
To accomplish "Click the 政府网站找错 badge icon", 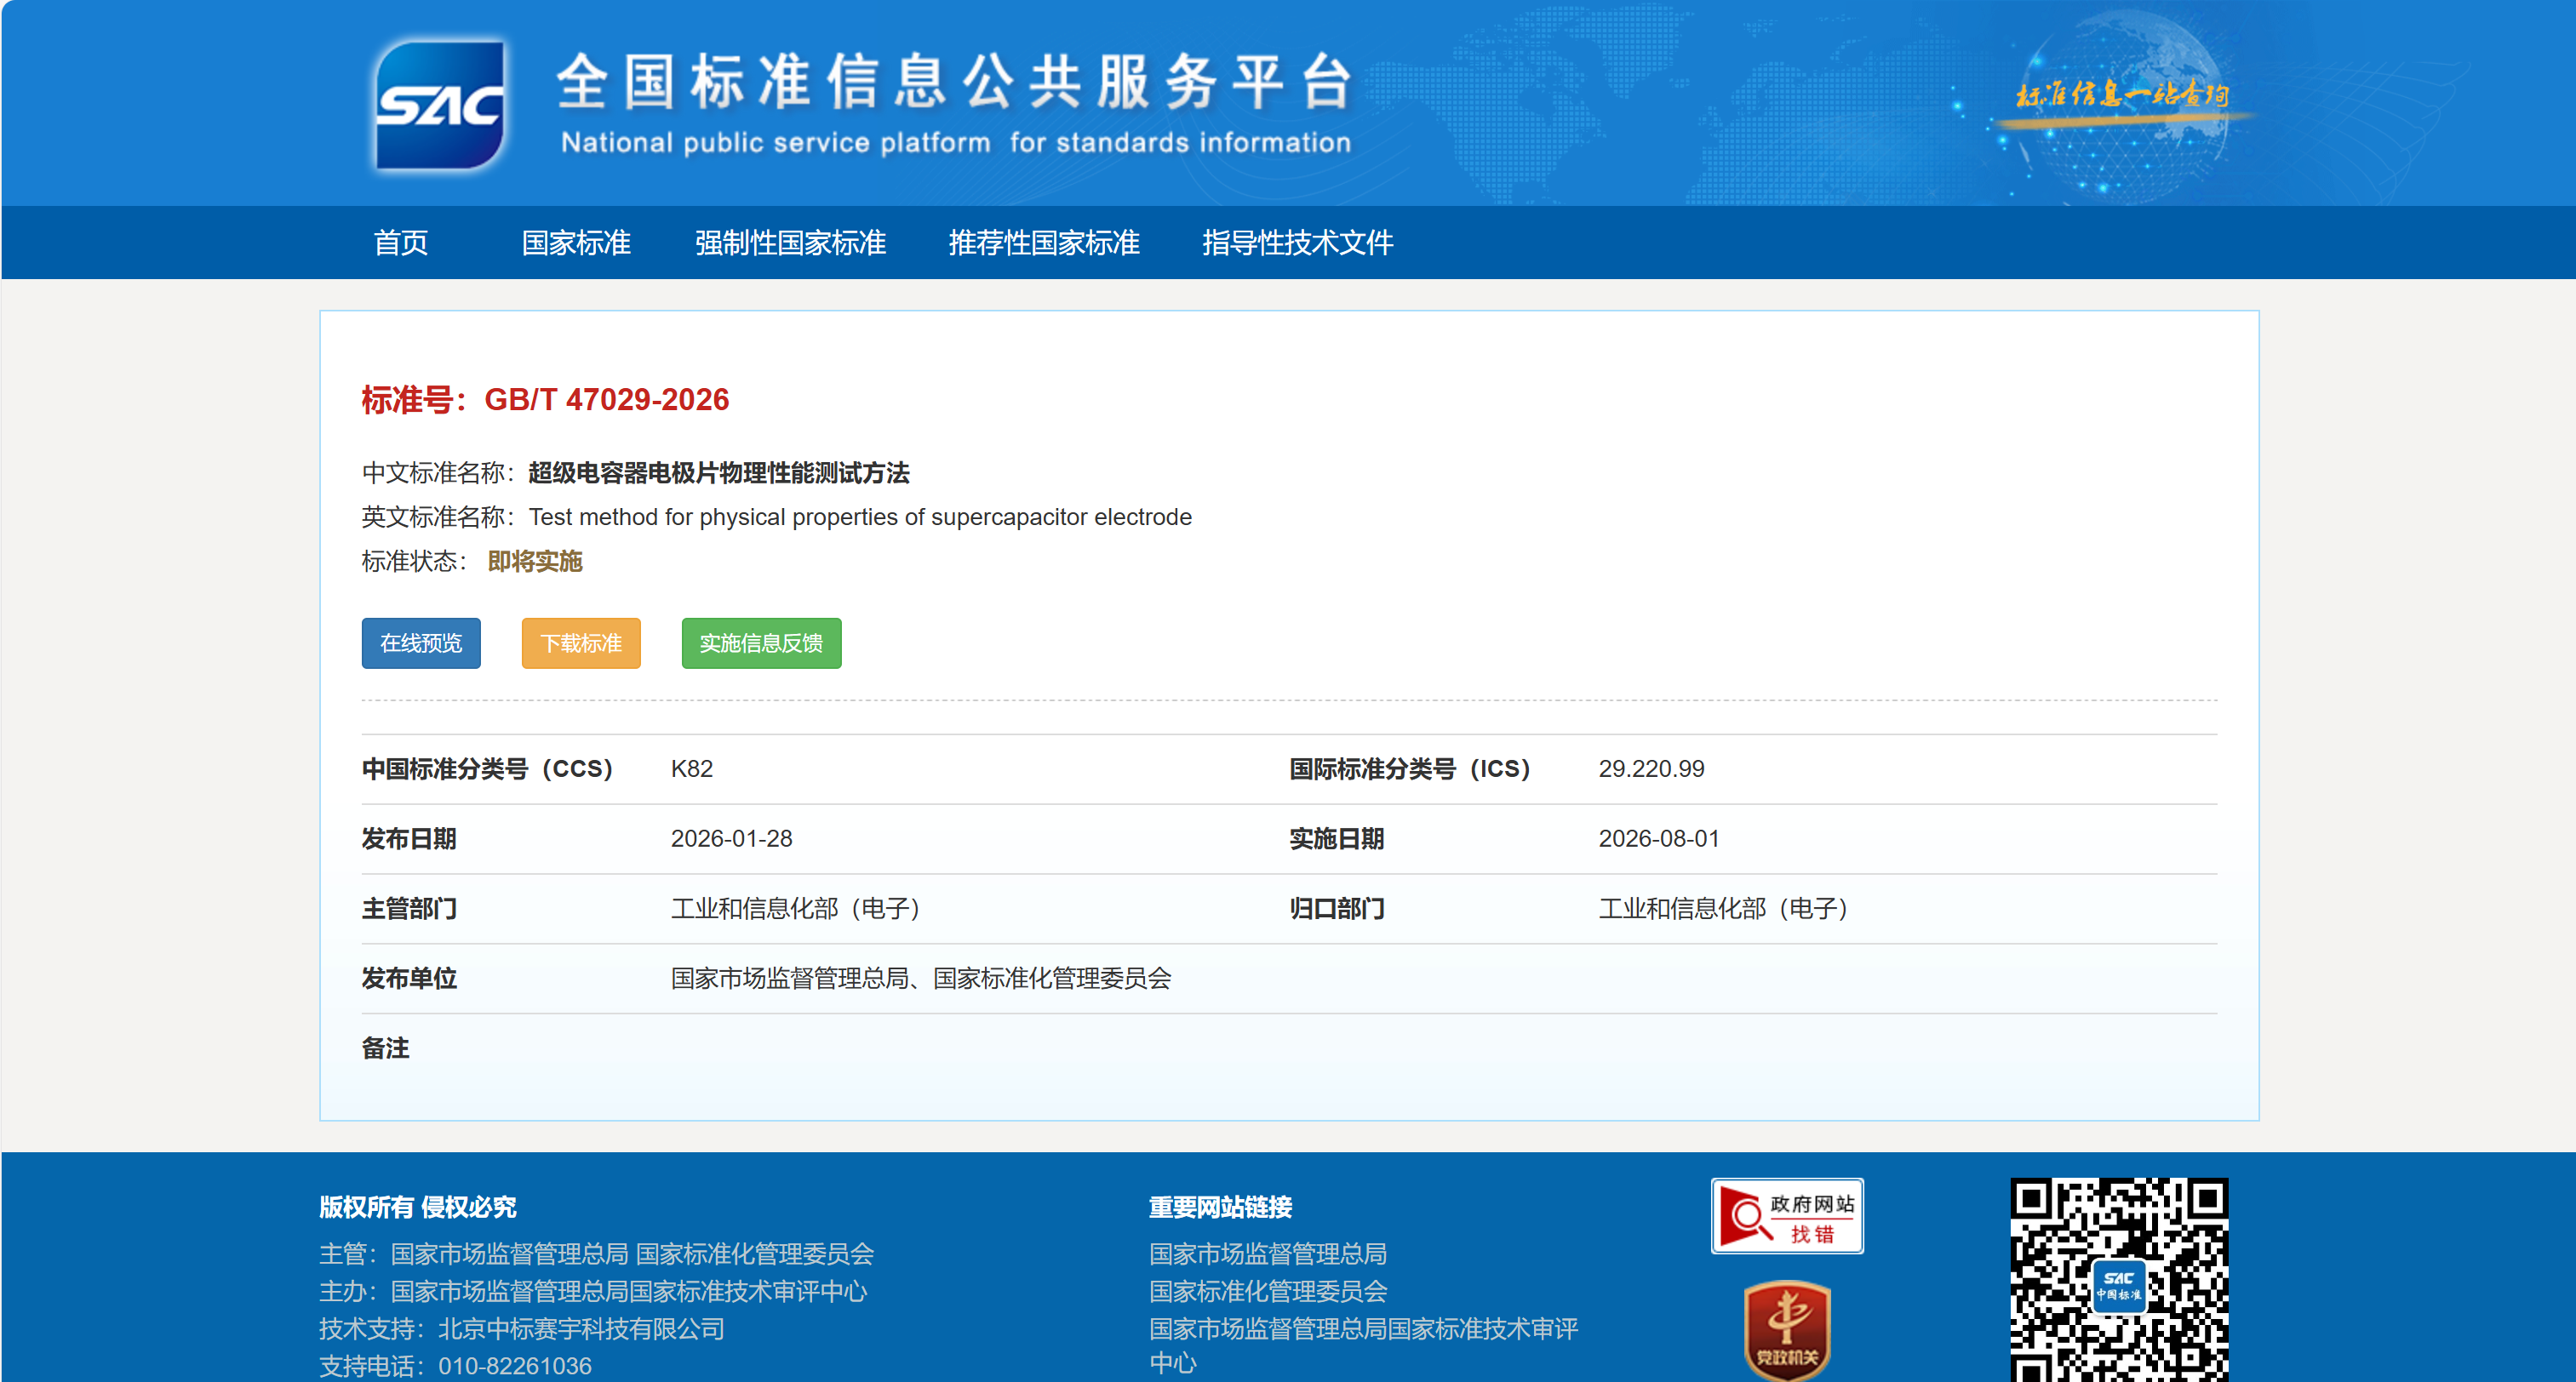I will coord(1786,1216).
